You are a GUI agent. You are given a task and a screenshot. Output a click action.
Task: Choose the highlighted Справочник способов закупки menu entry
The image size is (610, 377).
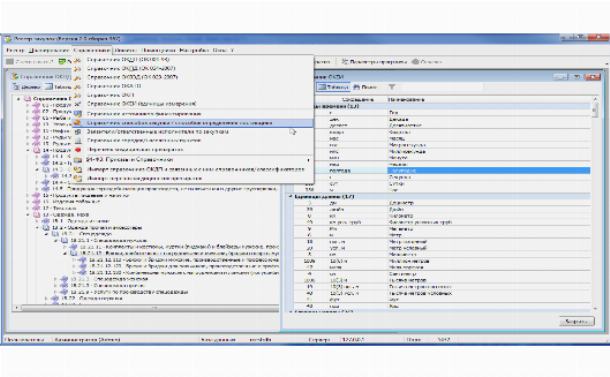(193, 123)
